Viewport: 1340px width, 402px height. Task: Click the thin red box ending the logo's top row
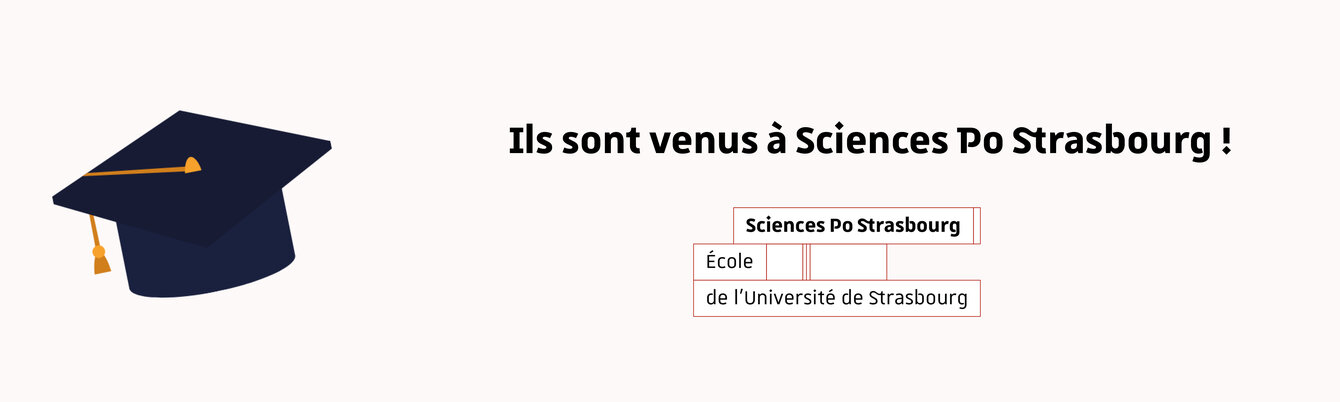(x=977, y=226)
